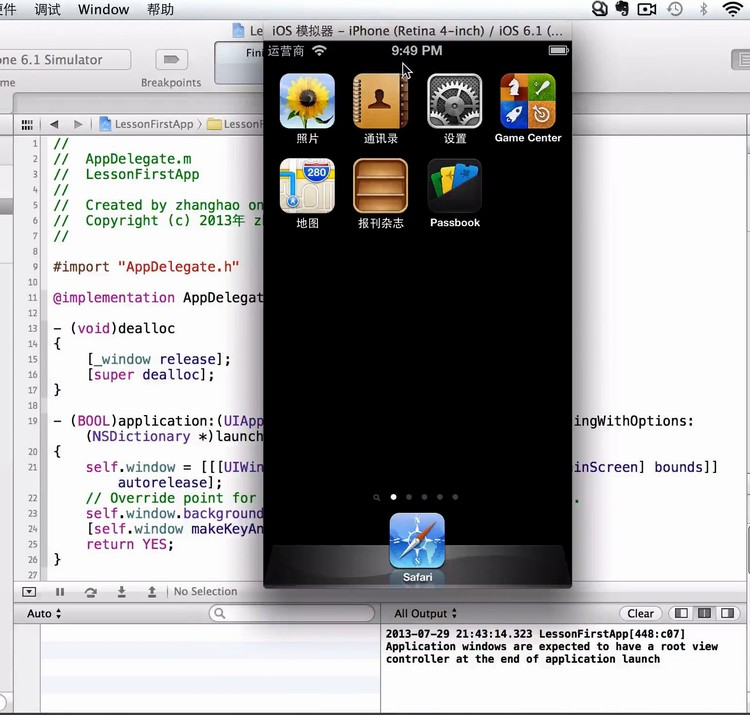Click the Wi-Fi menu bar icon
Screen dimensions: 750x715
click(732, 9)
